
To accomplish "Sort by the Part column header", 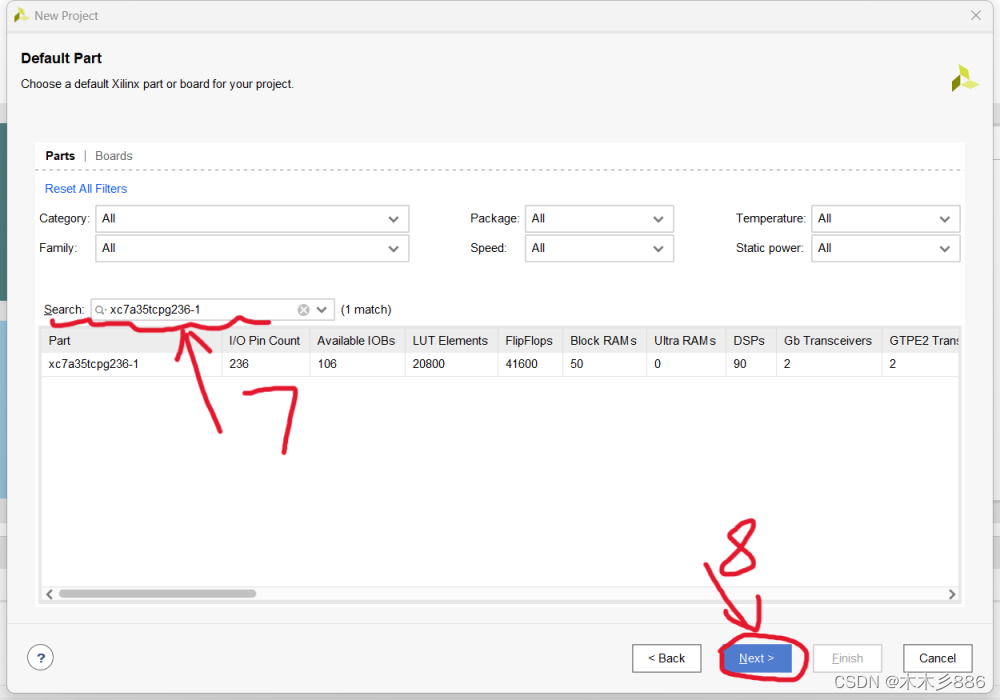I will click(131, 340).
